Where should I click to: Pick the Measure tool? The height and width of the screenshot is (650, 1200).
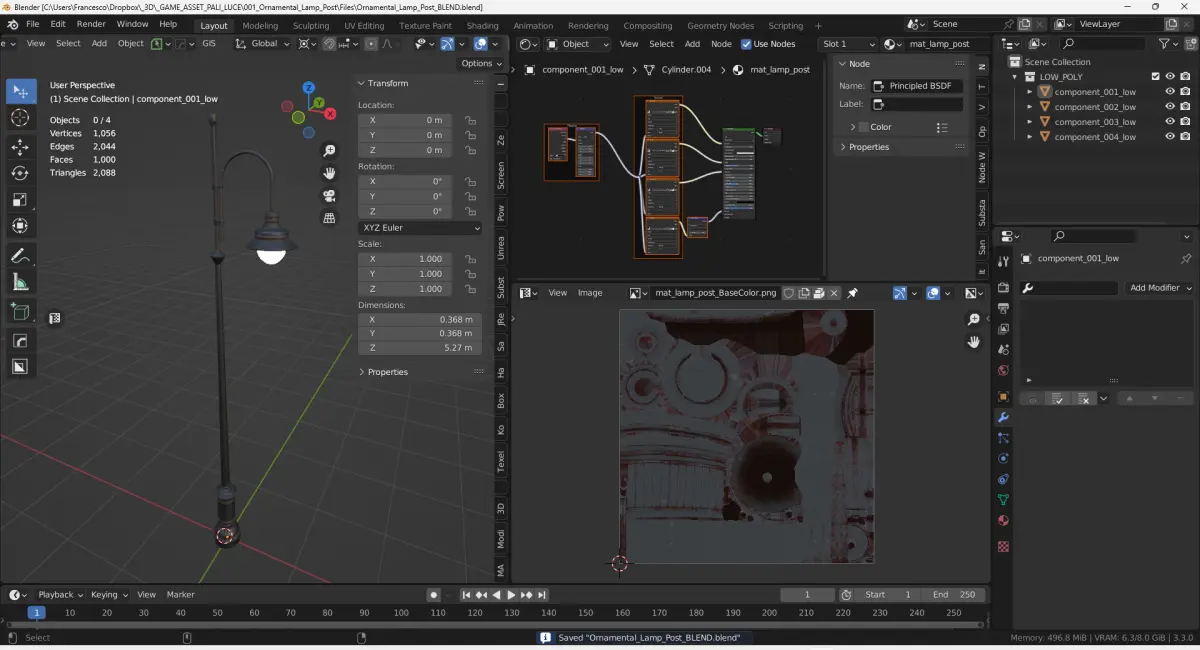[x=20, y=283]
